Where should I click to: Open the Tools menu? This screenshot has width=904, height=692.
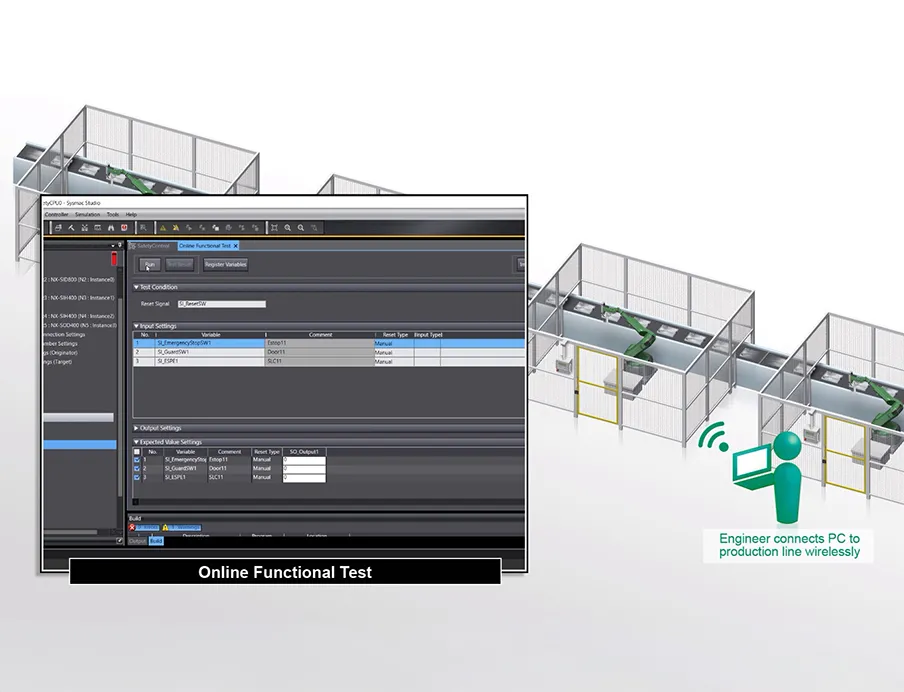click(112, 214)
